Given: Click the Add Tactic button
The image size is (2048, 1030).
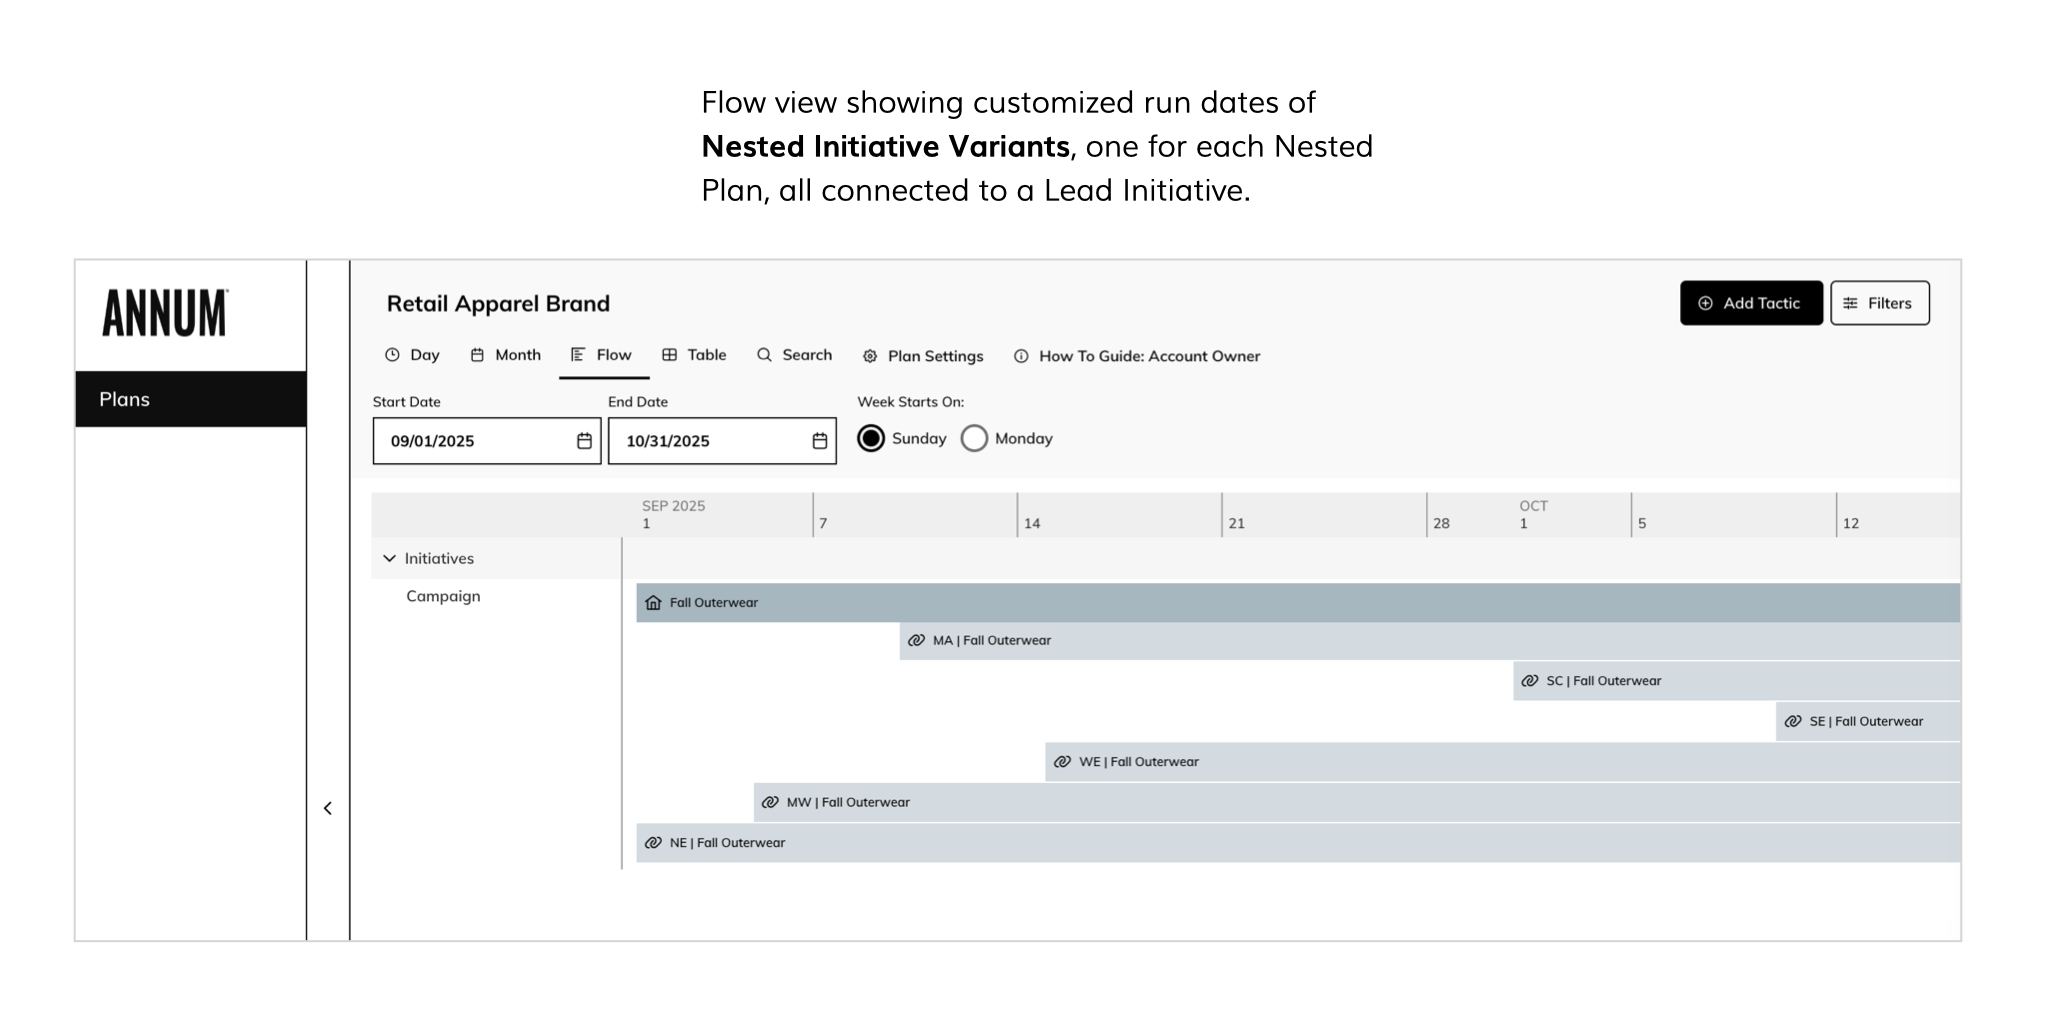Looking at the screenshot, I should (1750, 303).
